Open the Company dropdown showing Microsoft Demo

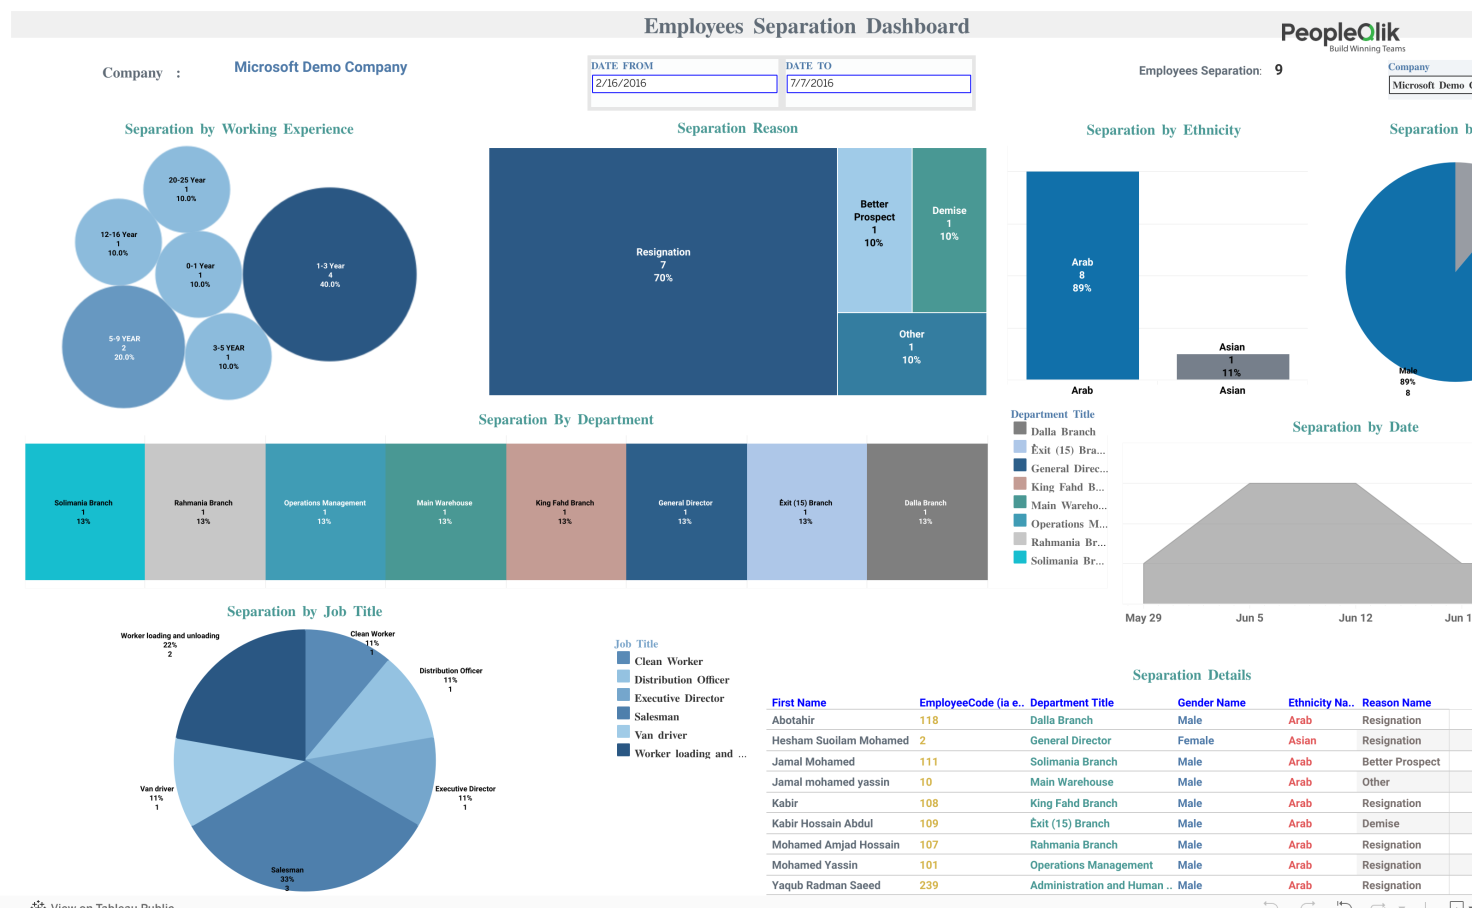click(1430, 85)
